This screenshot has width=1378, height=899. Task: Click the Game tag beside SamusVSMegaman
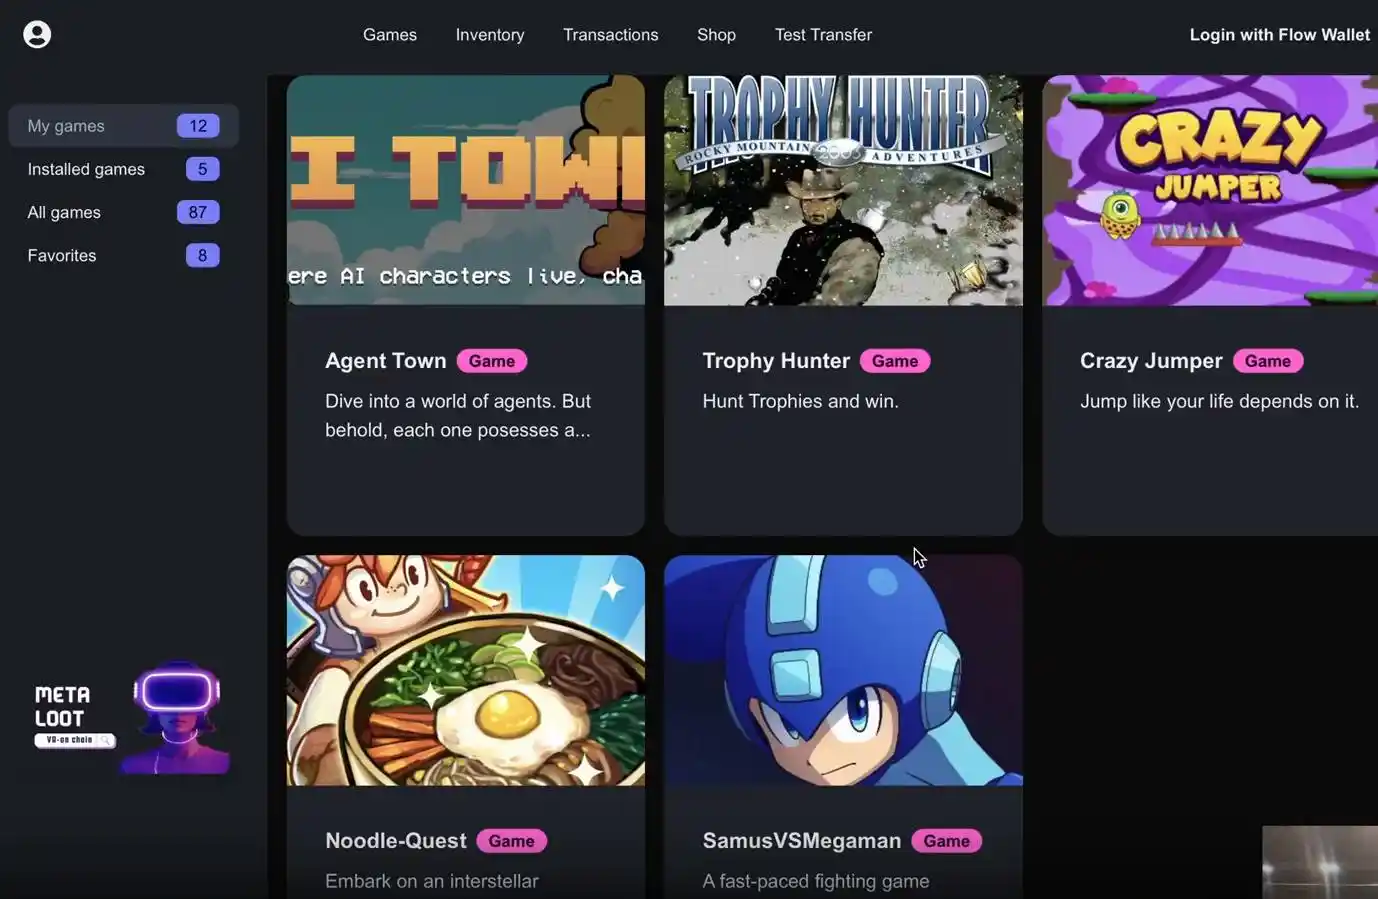tap(946, 841)
